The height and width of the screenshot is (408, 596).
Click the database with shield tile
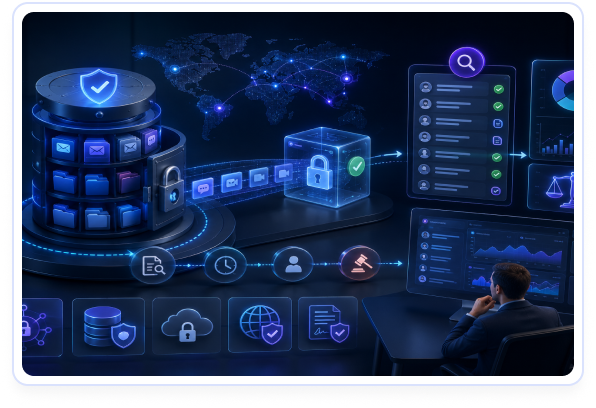tap(108, 327)
